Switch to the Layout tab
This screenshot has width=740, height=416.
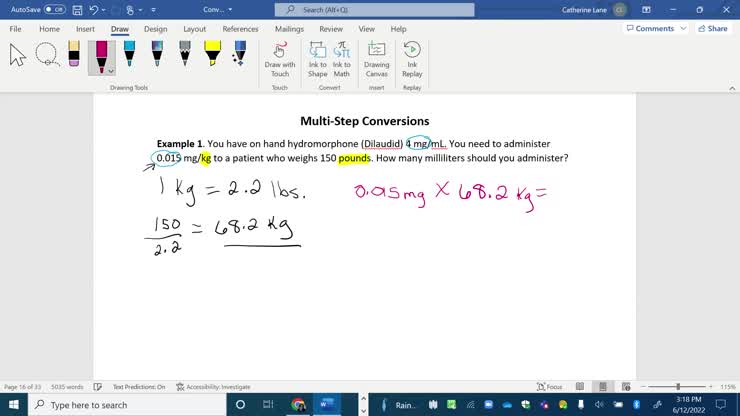(194, 29)
